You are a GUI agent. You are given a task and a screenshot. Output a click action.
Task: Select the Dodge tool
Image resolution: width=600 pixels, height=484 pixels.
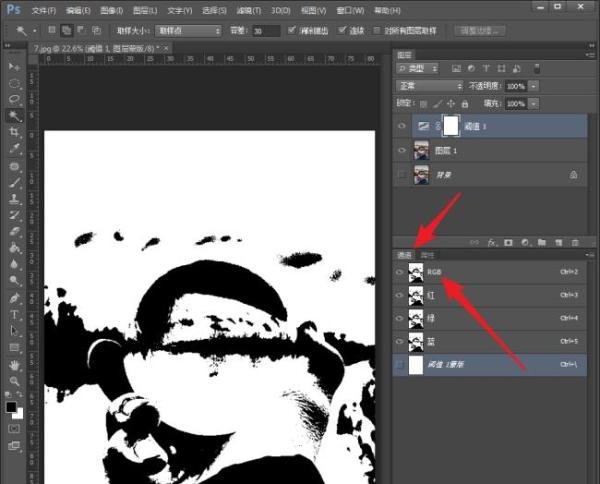click(14, 280)
